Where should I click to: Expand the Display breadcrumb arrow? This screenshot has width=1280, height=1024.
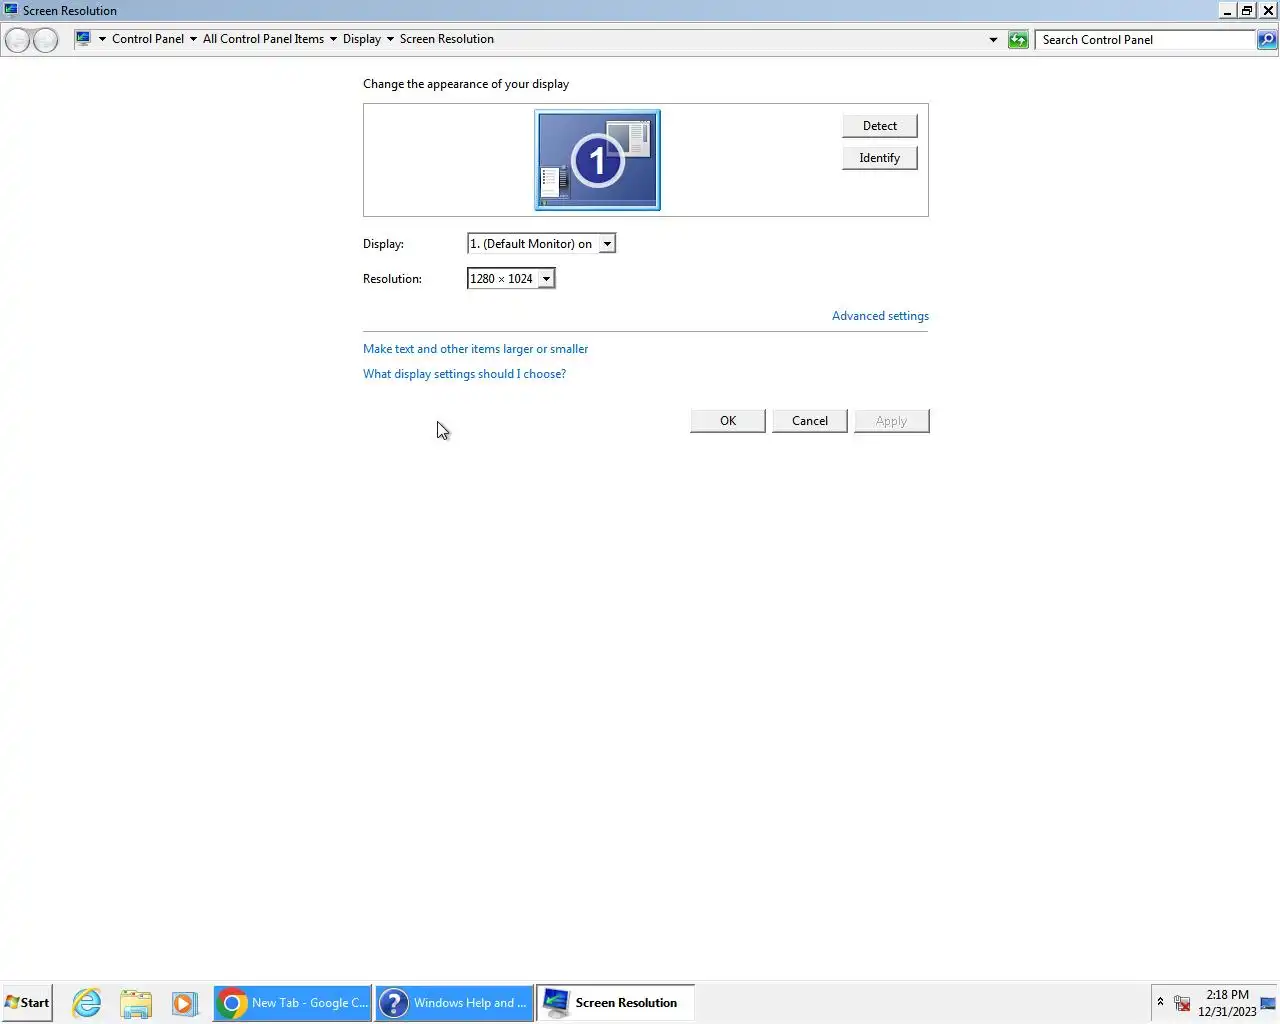[390, 39]
